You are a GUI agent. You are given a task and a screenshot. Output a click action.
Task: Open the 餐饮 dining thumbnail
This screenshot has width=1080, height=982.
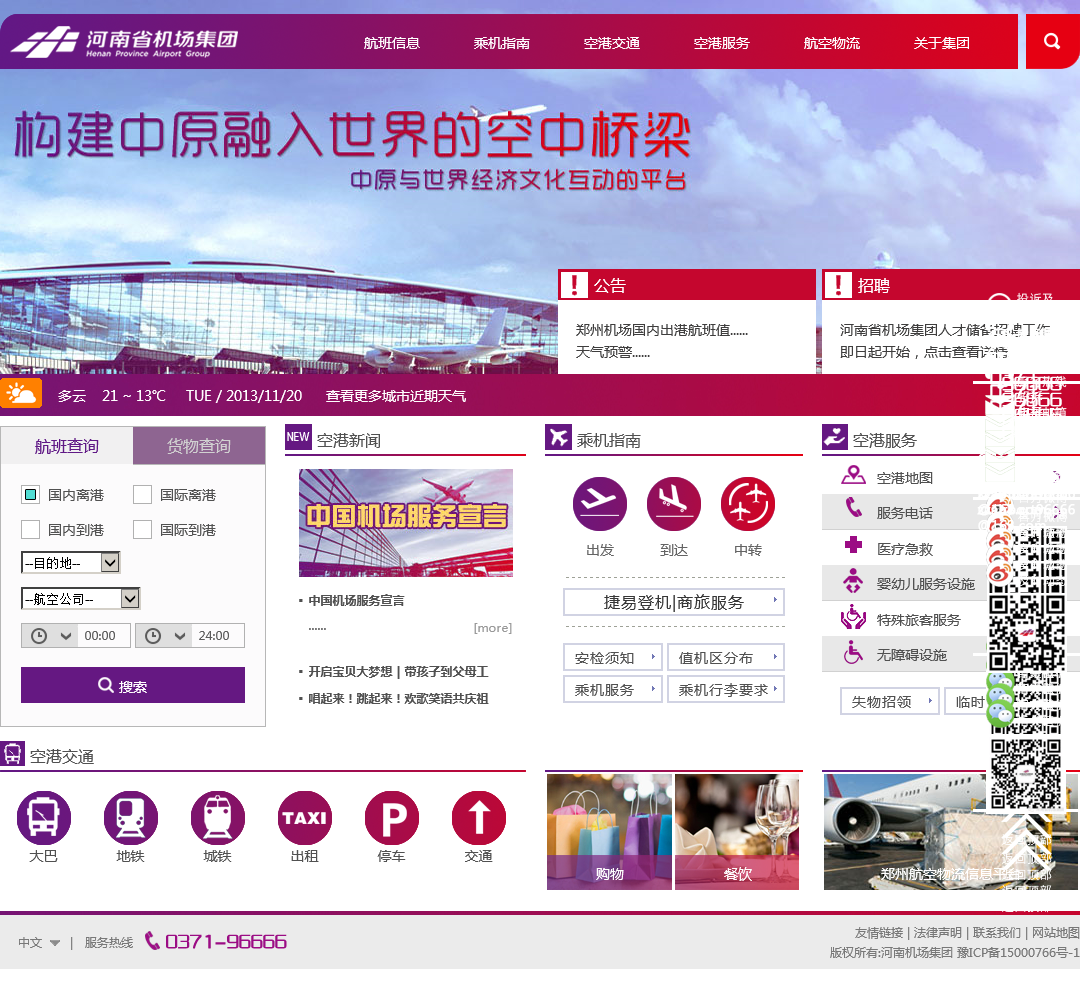pyautogui.click(x=737, y=832)
